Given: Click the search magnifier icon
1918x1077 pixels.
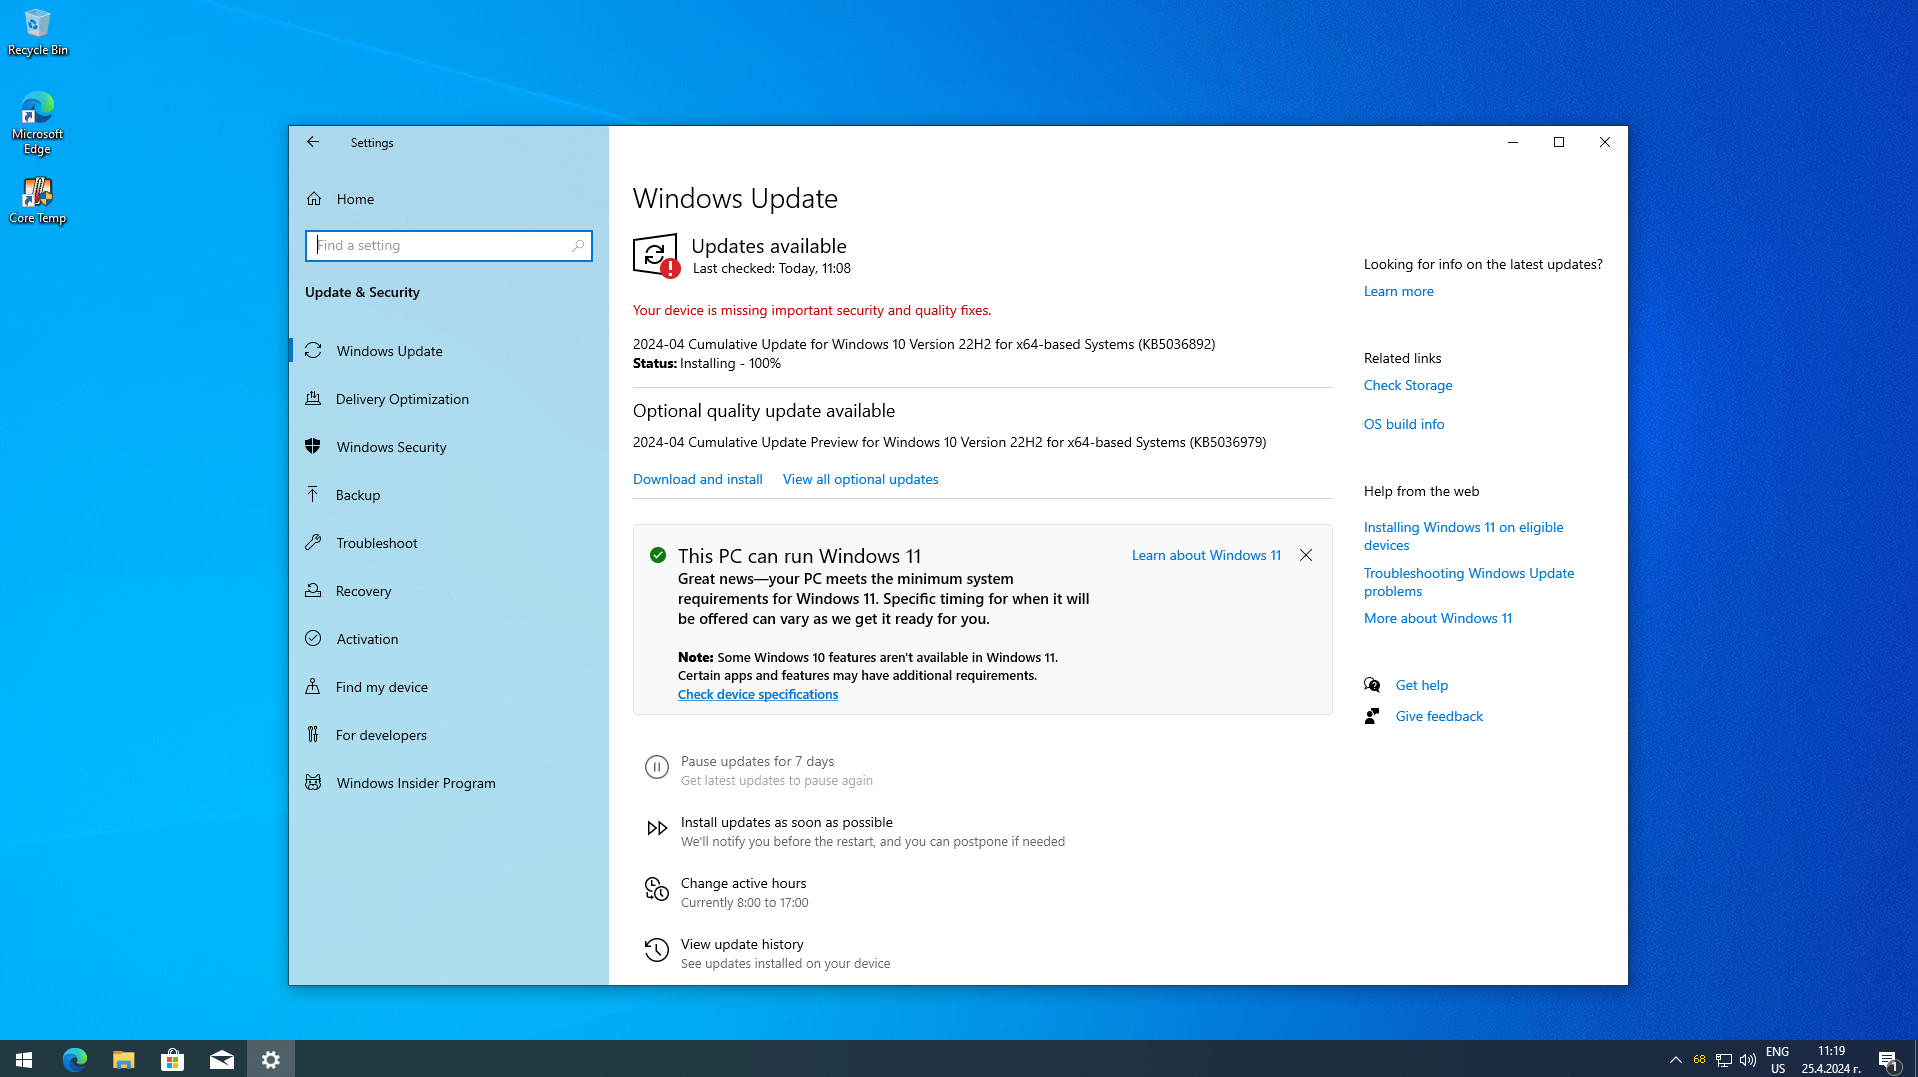Looking at the screenshot, I should (578, 246).
